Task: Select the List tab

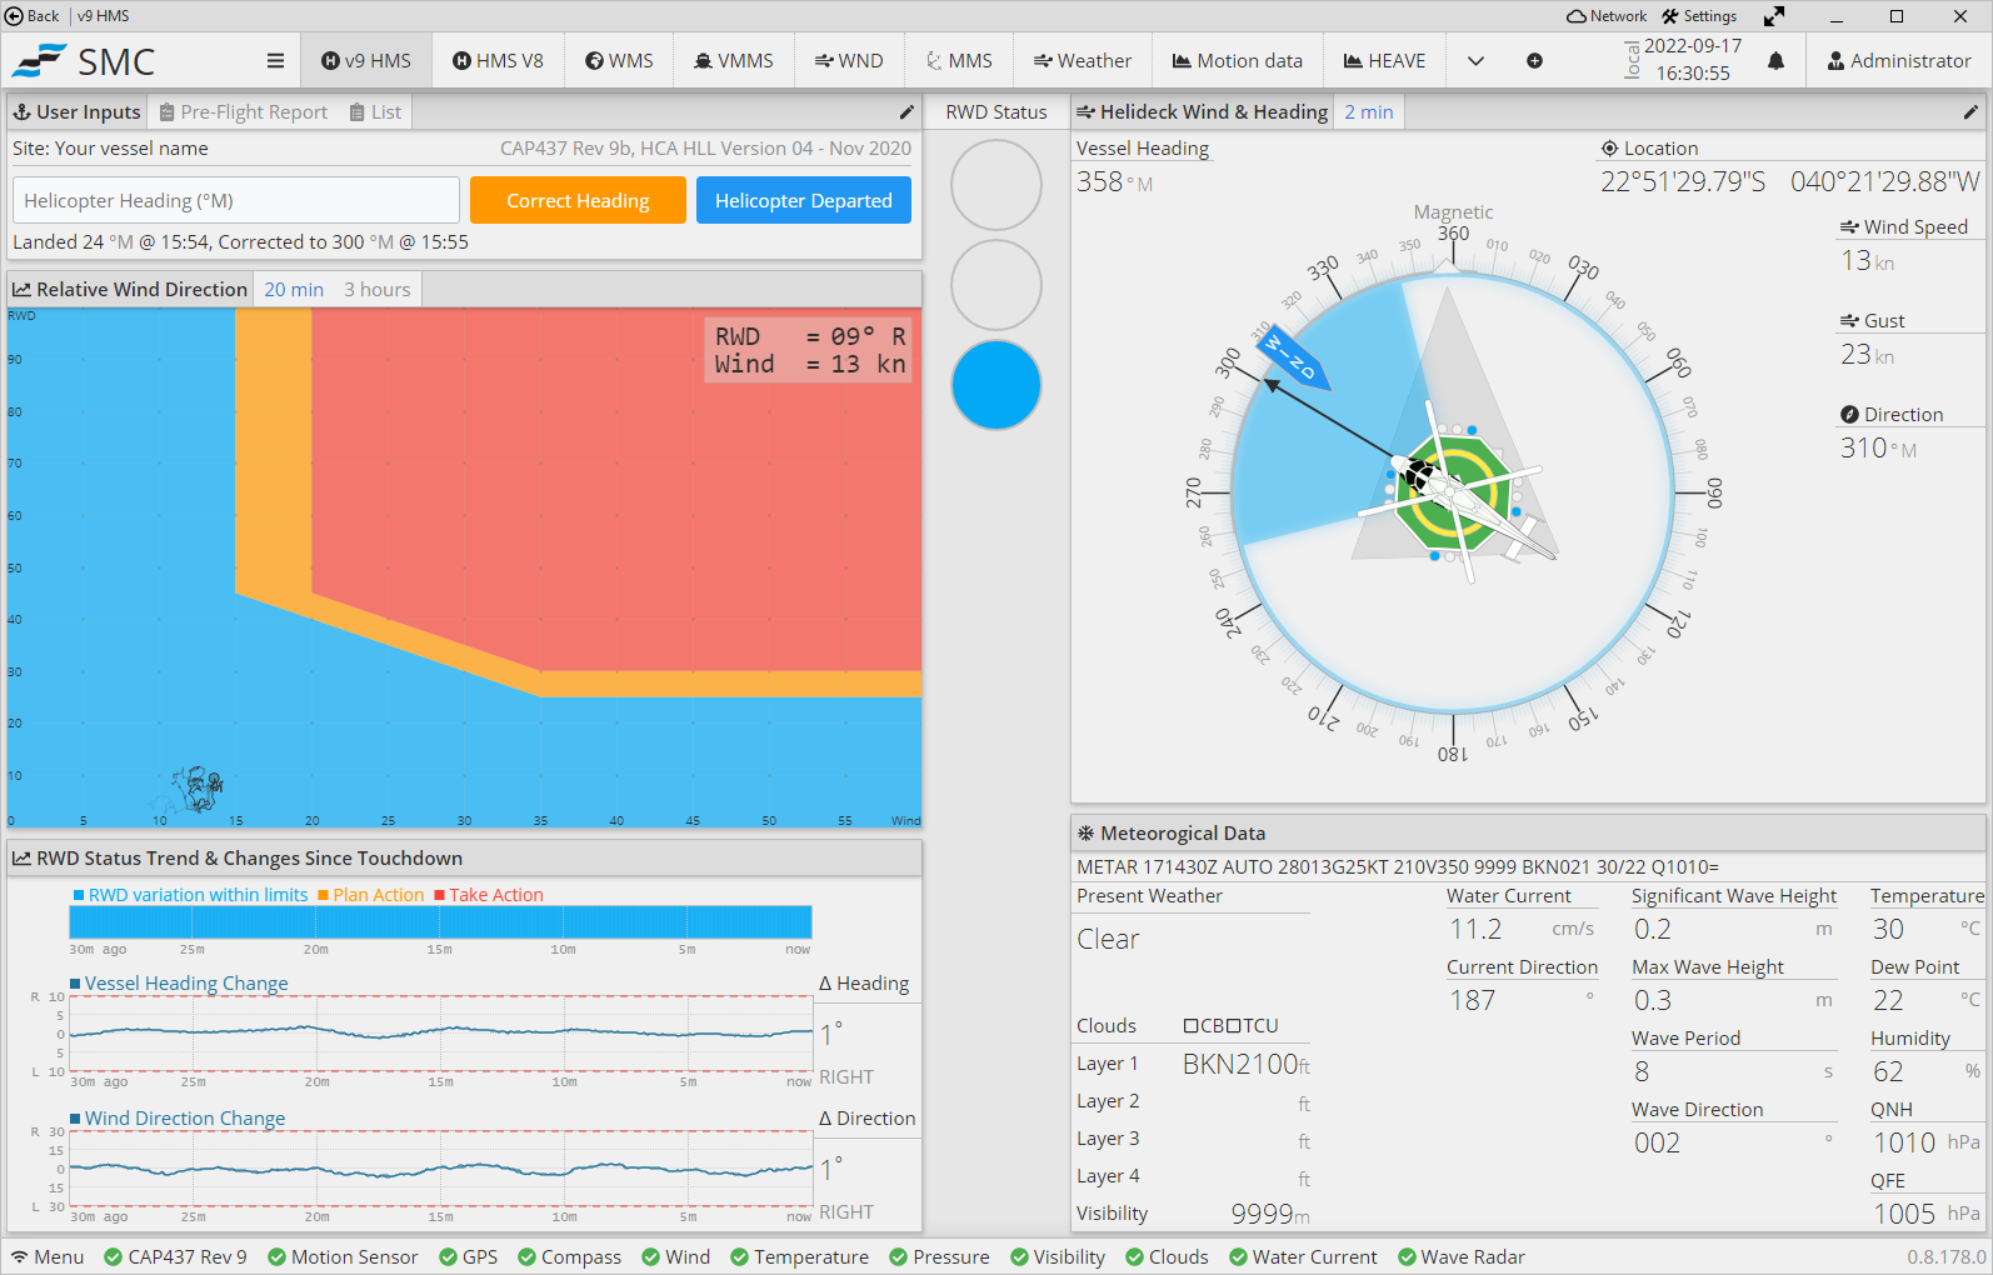Action: [x=375, y=112]
